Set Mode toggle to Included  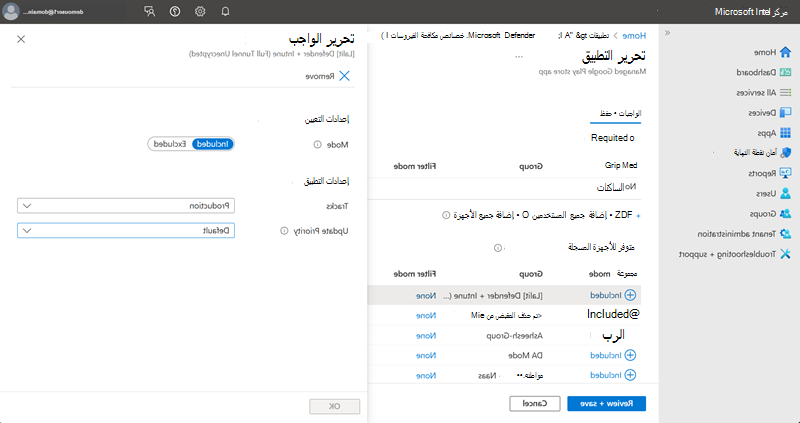click(x=213, y=144)
